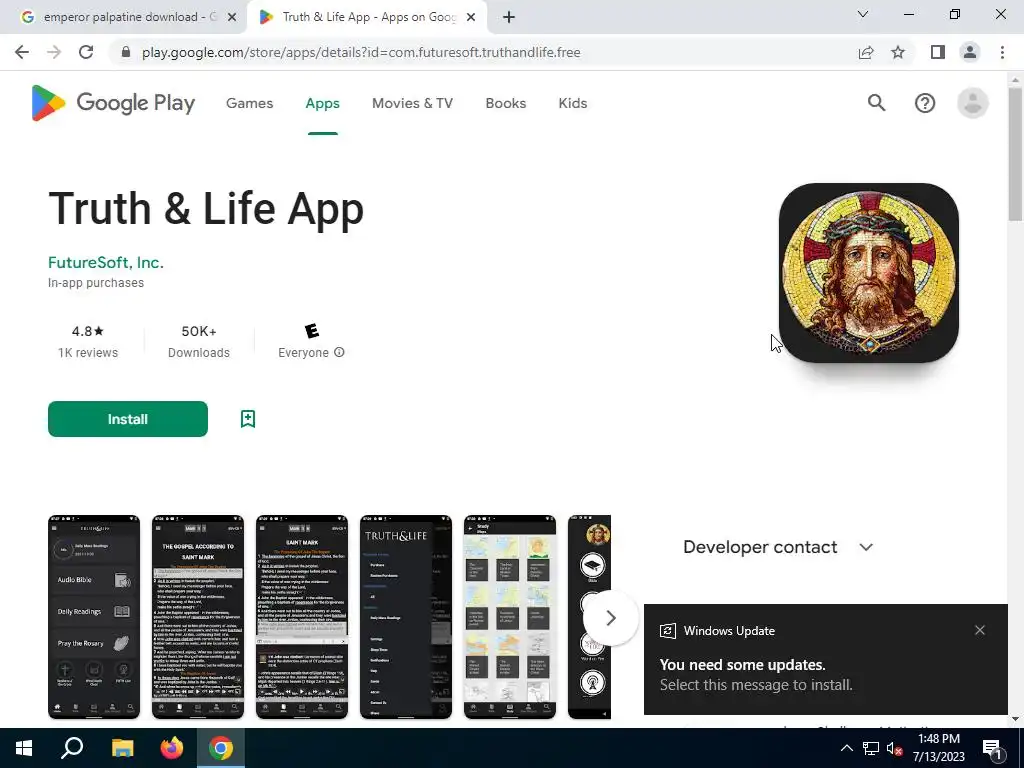Image resolution: width=1024 pixels, height=768 pixels.
Task: Toggle Chrome side panel
Action: tap(938, 52)
